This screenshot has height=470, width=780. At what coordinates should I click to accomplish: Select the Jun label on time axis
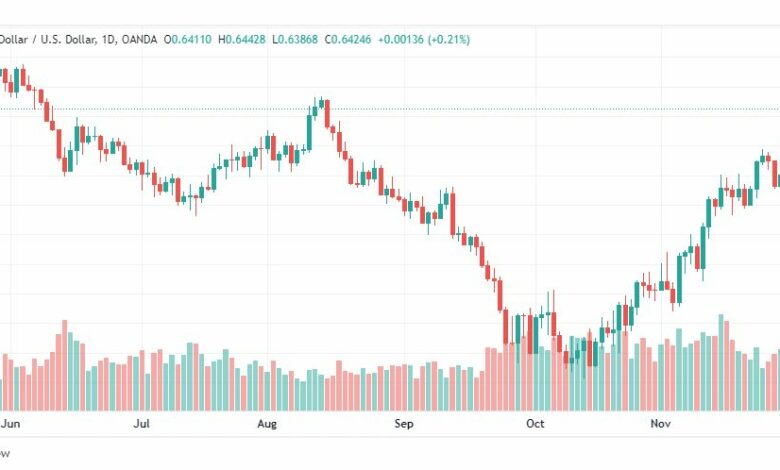pyautogui.click(x=10, y=424)
